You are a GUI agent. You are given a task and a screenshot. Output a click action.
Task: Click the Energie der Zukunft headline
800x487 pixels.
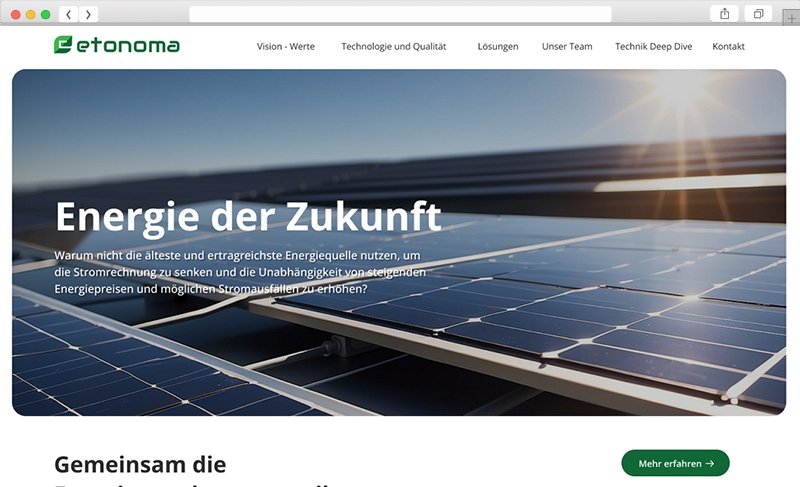click(x=248, y=217)
